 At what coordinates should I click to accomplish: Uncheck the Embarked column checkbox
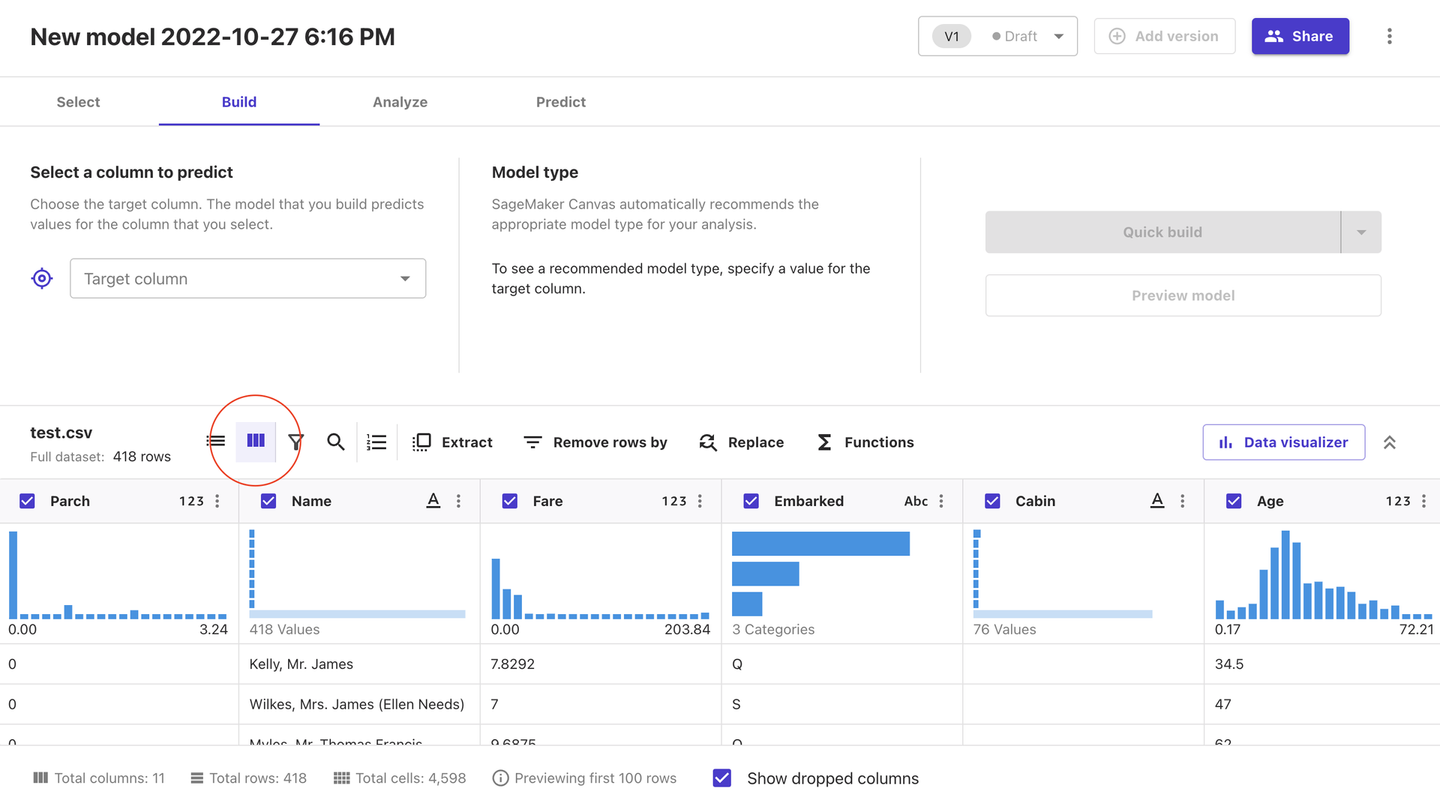pyautogui.click(x=752, y=501)
